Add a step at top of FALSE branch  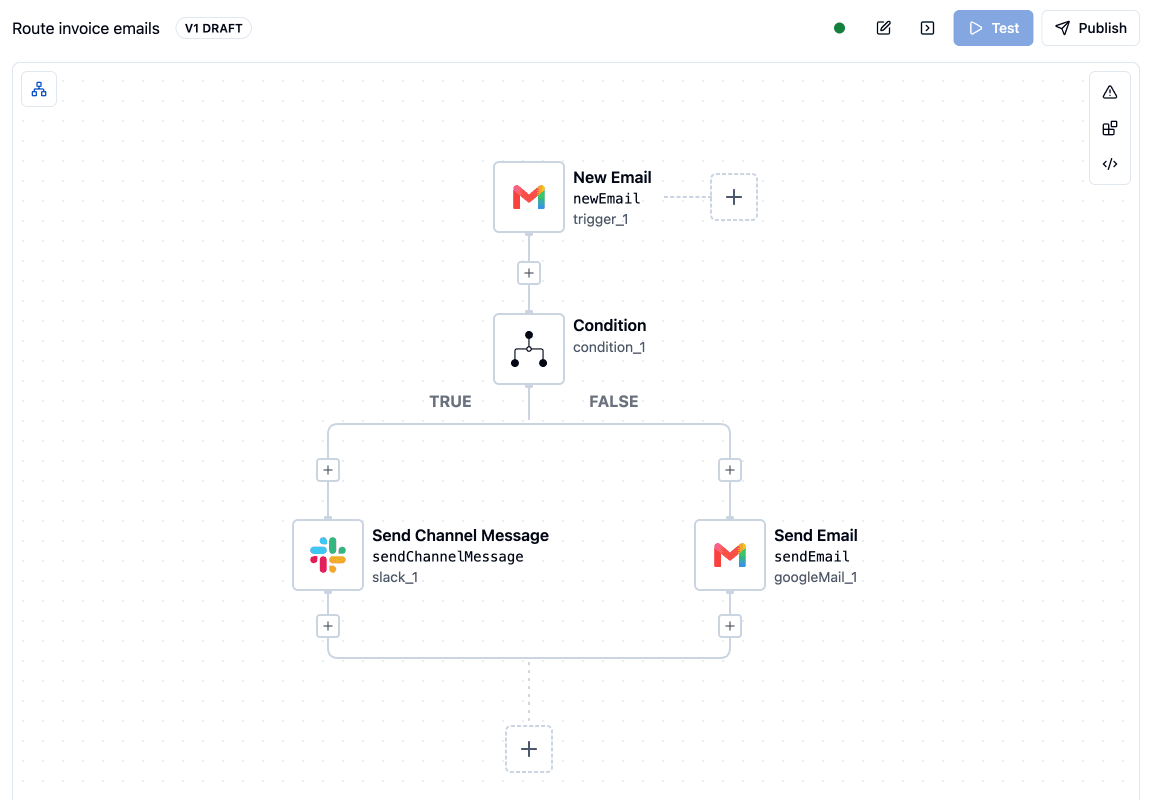coord(730,470)
